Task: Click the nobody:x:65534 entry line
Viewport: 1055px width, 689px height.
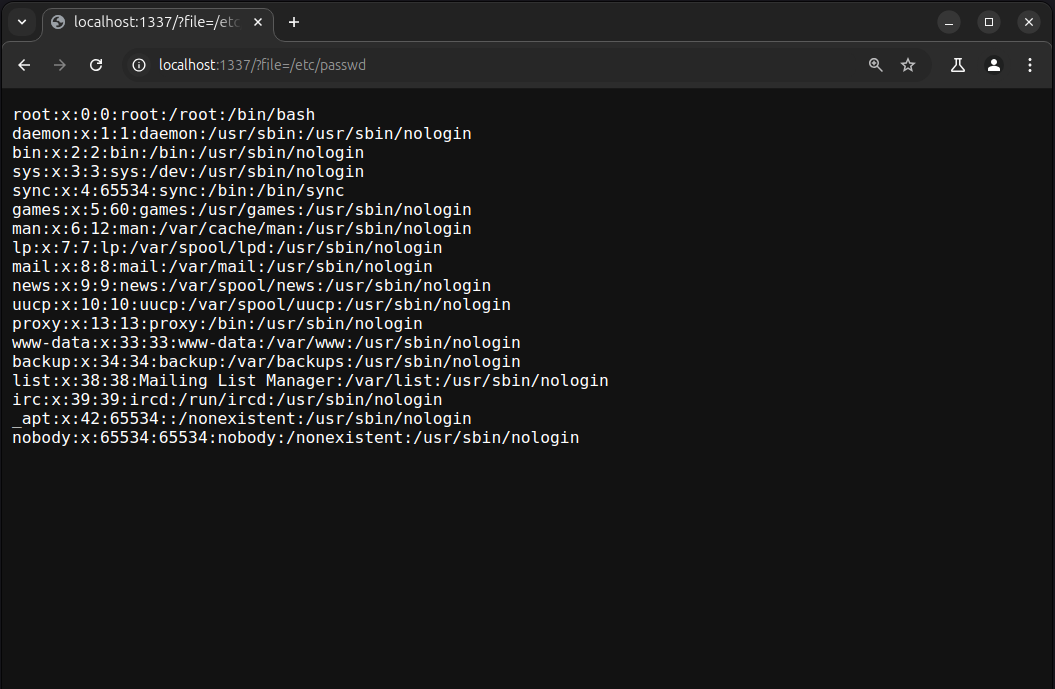Action: click(x=295, y=438)
